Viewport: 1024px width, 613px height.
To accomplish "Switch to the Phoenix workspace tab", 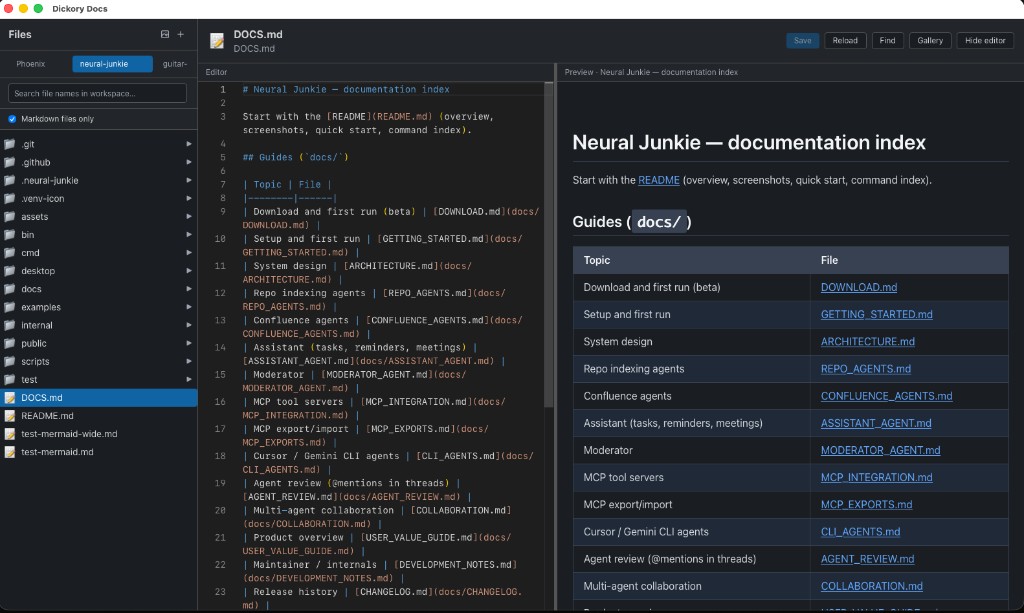I will pos(31,64).
